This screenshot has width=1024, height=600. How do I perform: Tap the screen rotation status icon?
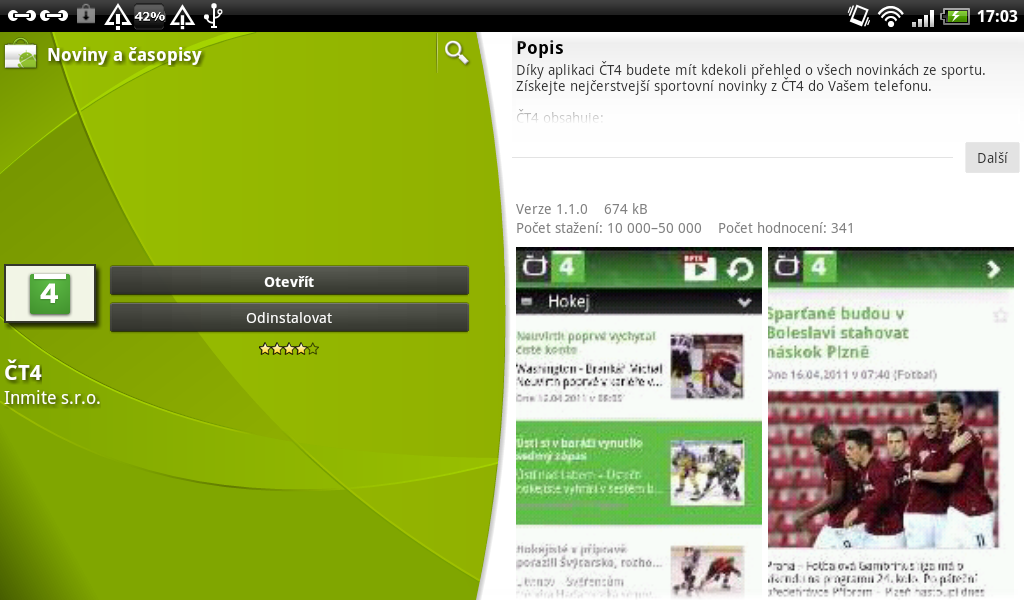pos(858,15)
